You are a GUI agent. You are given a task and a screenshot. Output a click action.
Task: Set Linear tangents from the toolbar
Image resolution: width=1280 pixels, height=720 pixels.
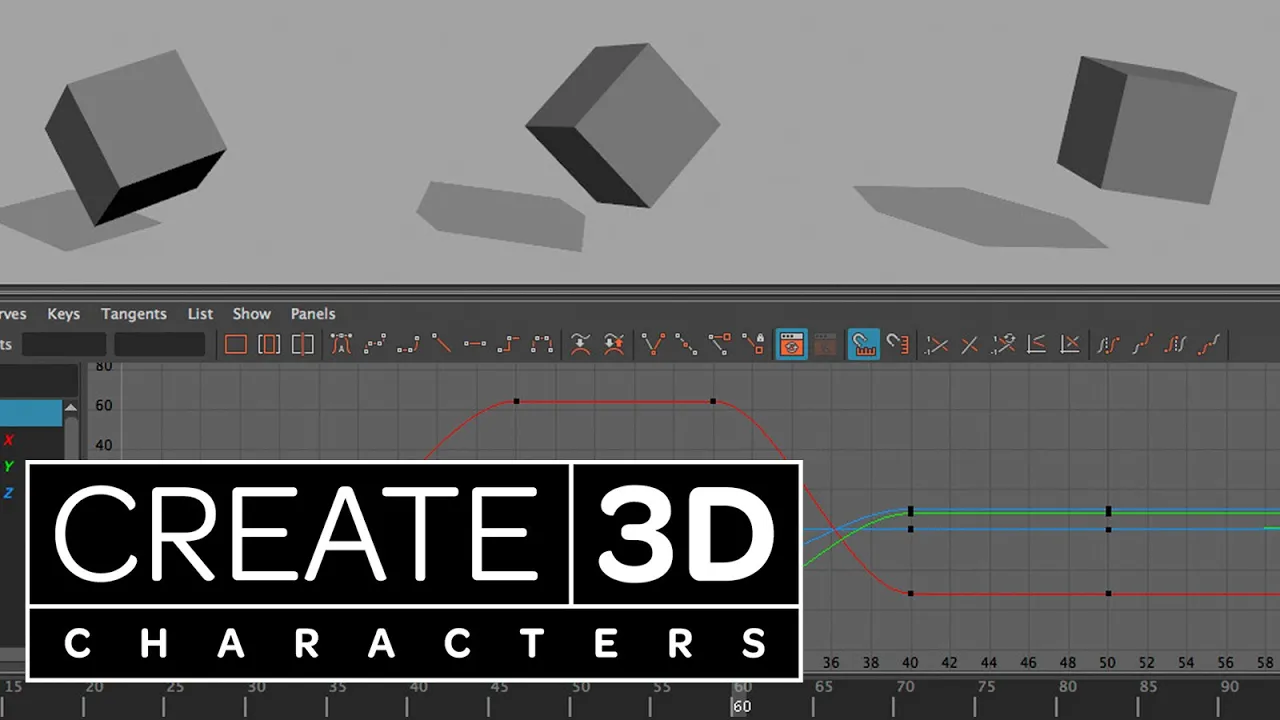coord(441,345)
